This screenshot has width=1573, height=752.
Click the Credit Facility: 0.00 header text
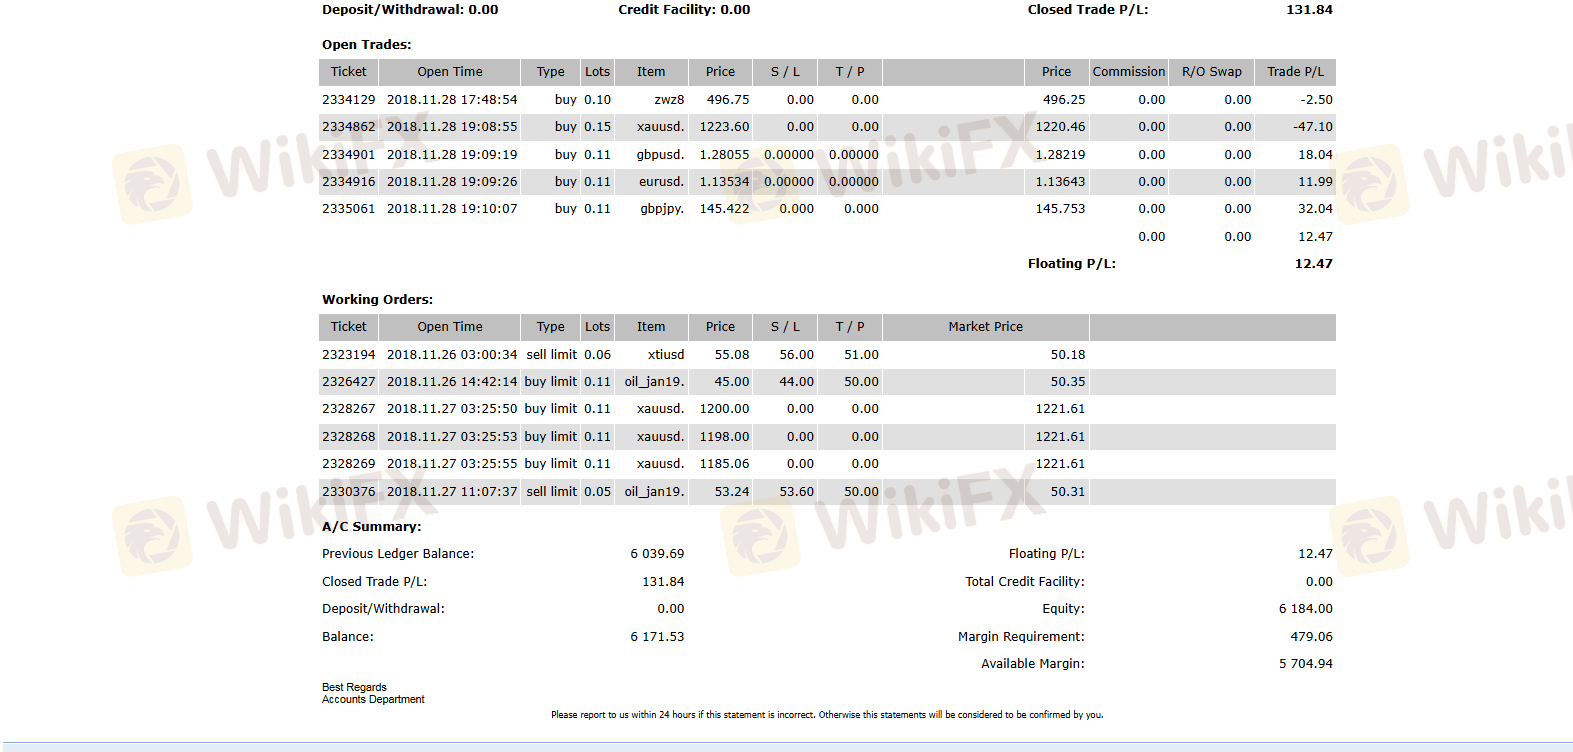click(684, 10)
